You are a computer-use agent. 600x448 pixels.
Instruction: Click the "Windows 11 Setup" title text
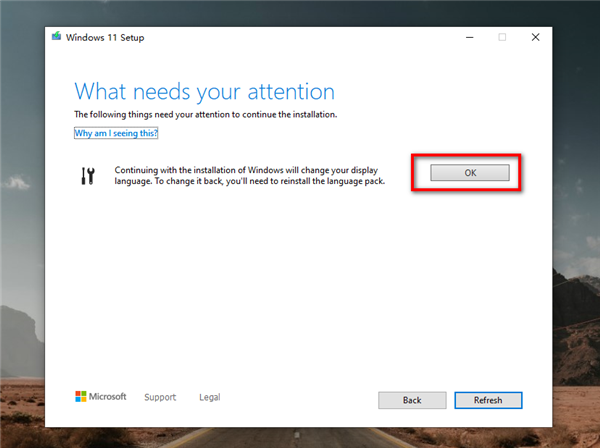[x=108, y=38]
